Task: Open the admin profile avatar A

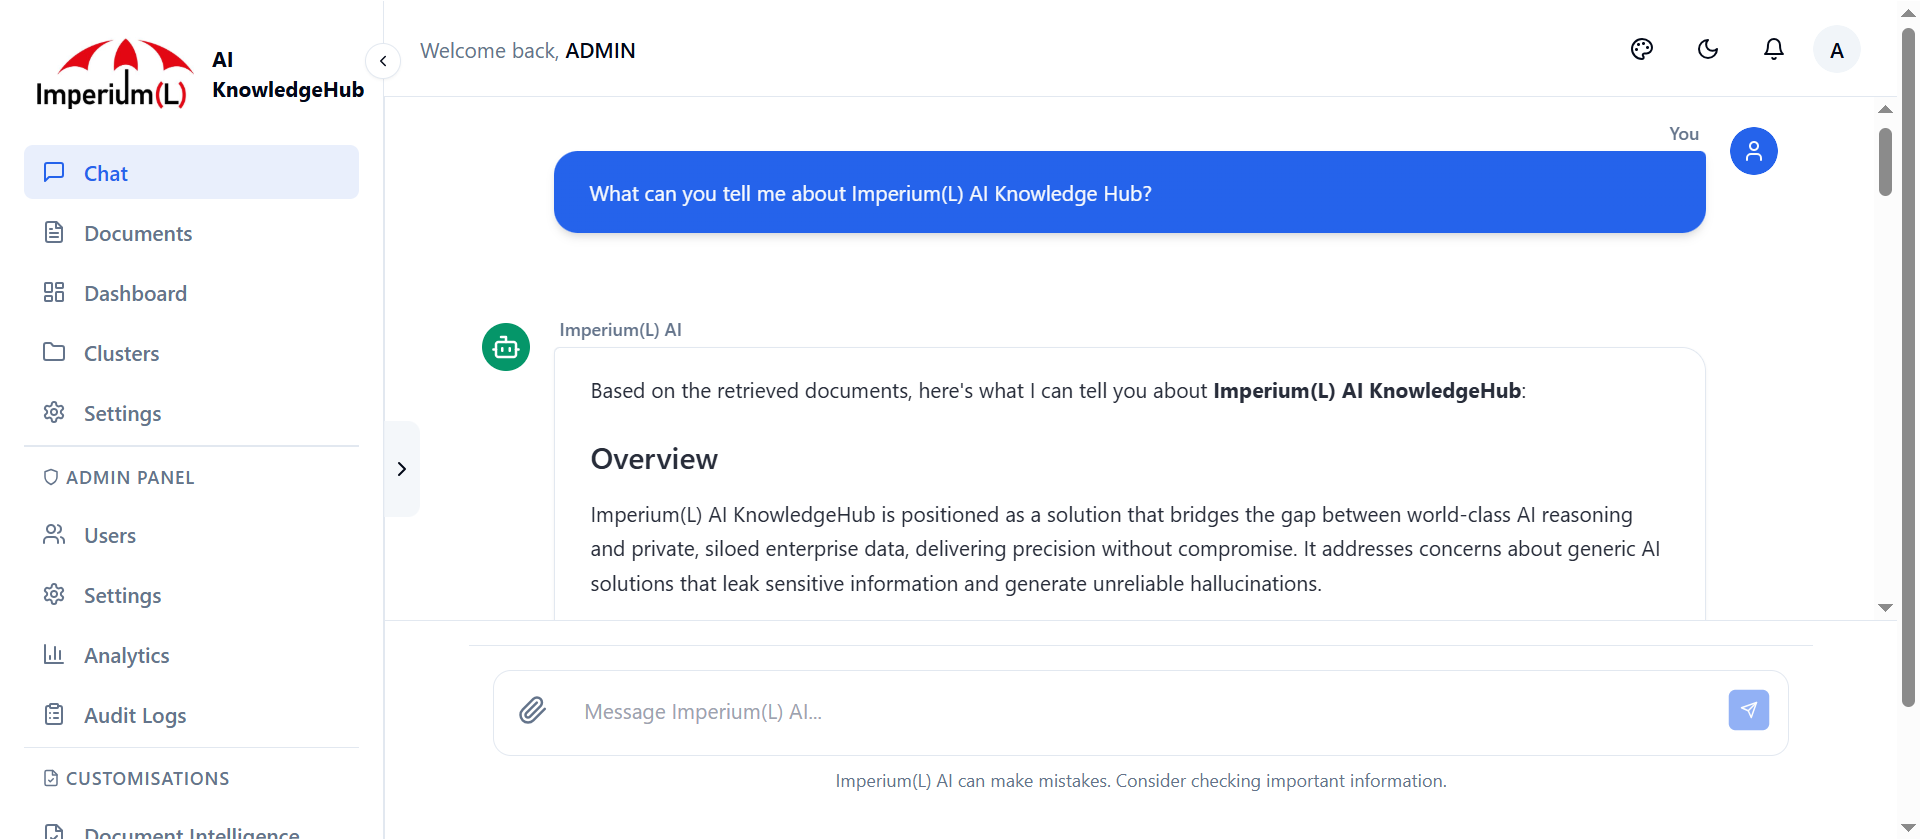Action: [1837, 50]
